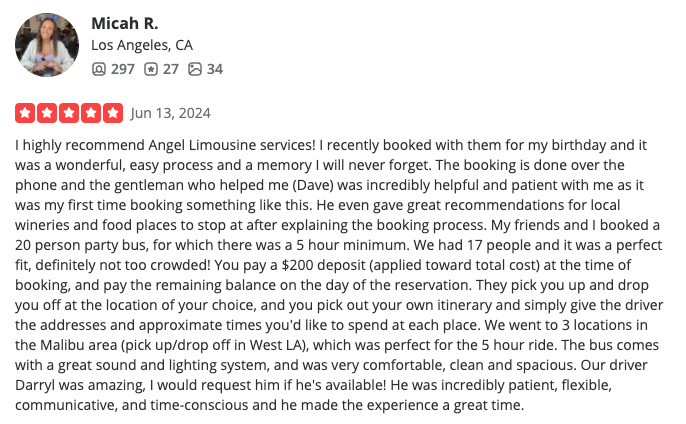Click the 27 reviews count

pyautogui.click(x=171, y=69)
